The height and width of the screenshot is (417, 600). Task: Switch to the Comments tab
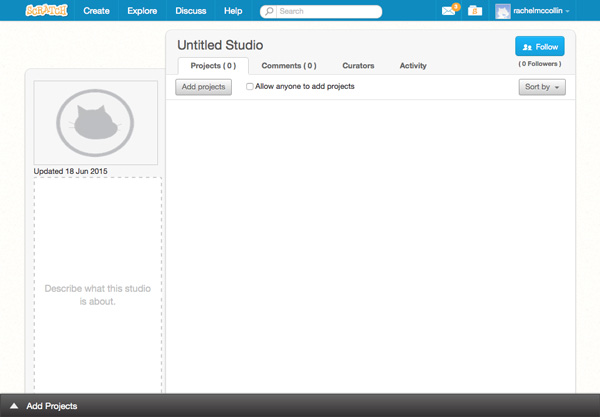pos(289,66)
